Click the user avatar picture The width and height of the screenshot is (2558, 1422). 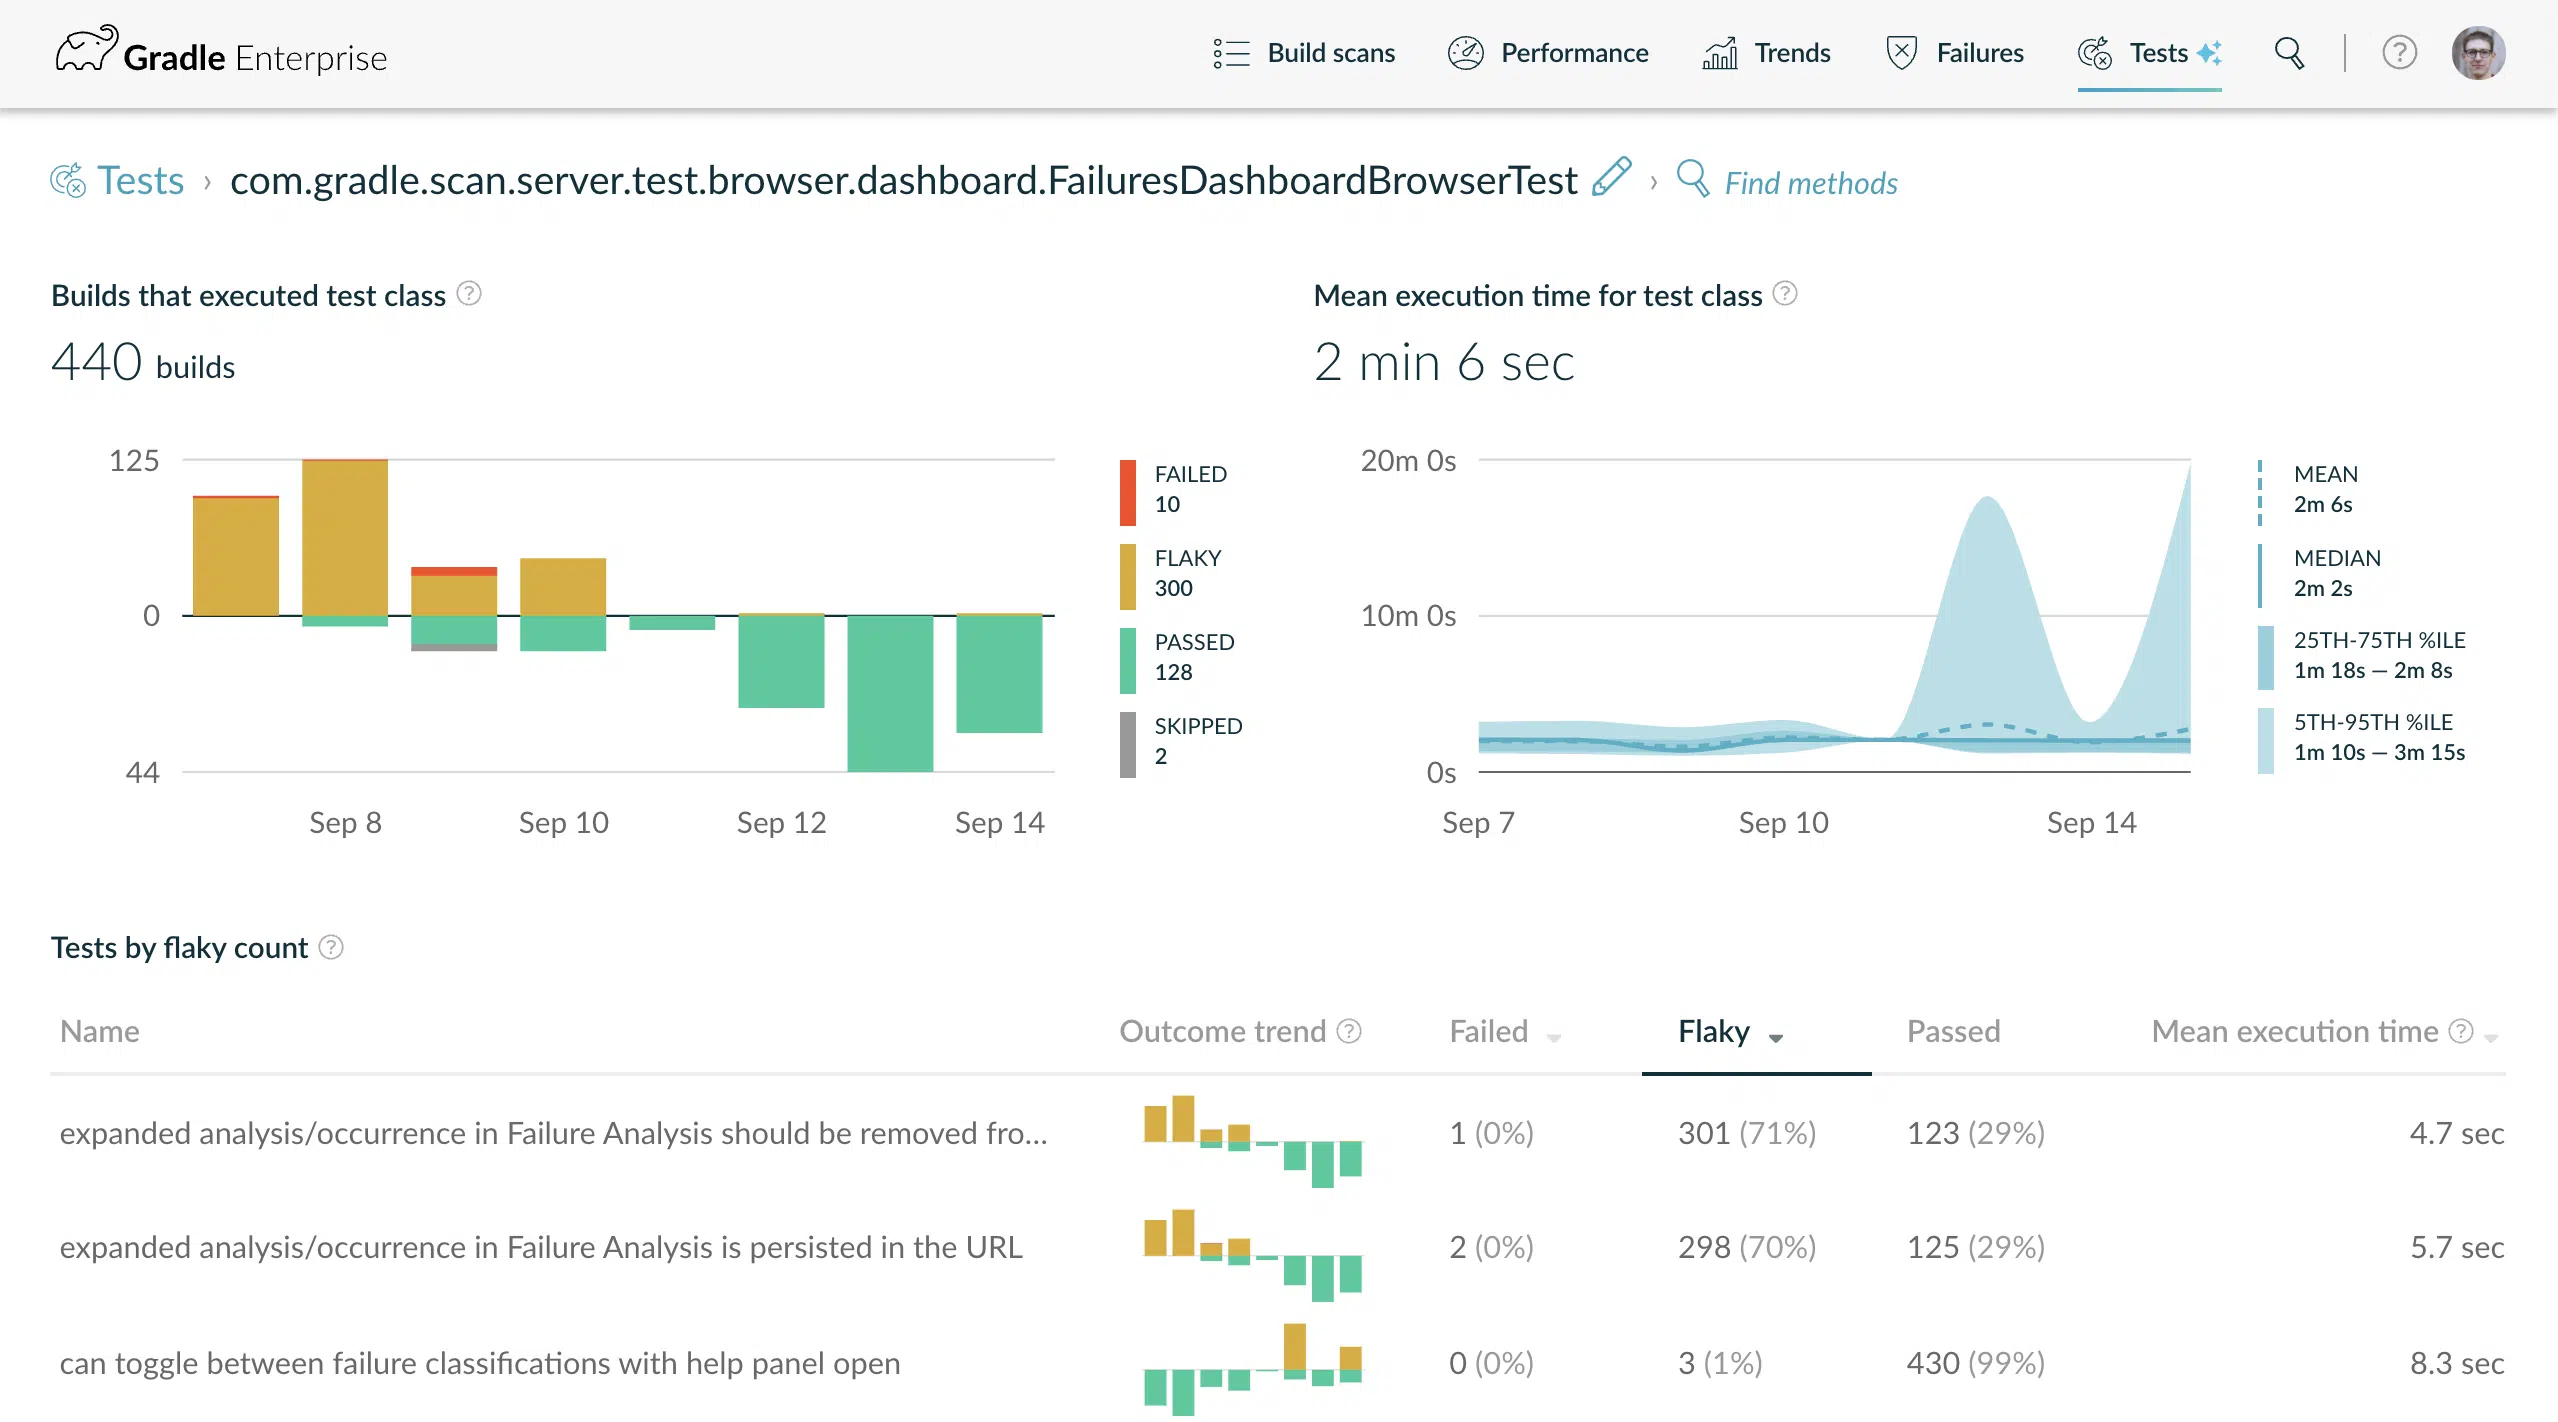point(2478,53)
